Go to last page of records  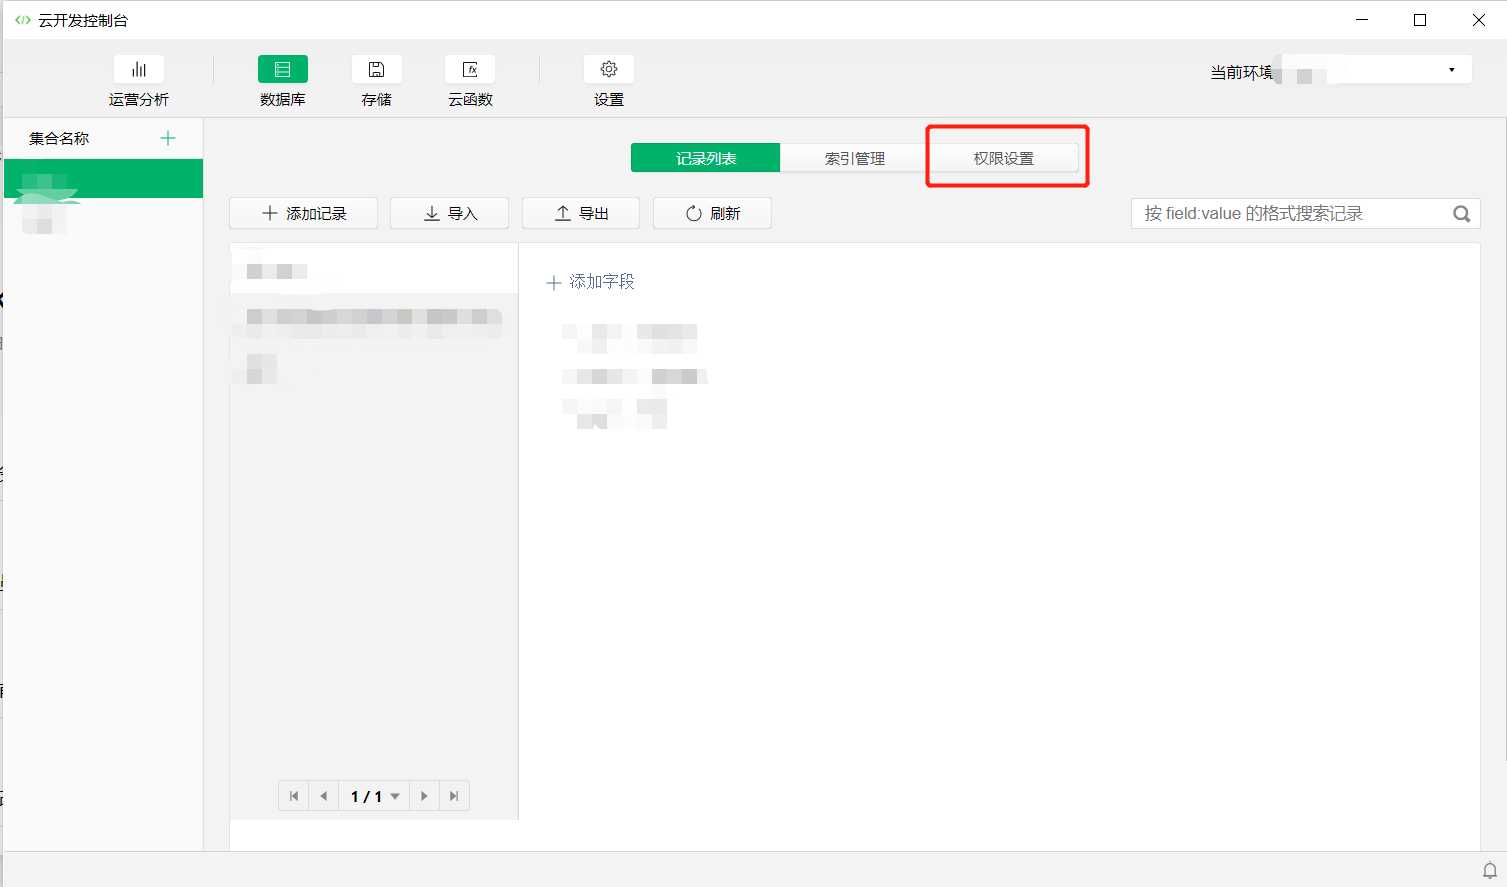coord(454,796)
